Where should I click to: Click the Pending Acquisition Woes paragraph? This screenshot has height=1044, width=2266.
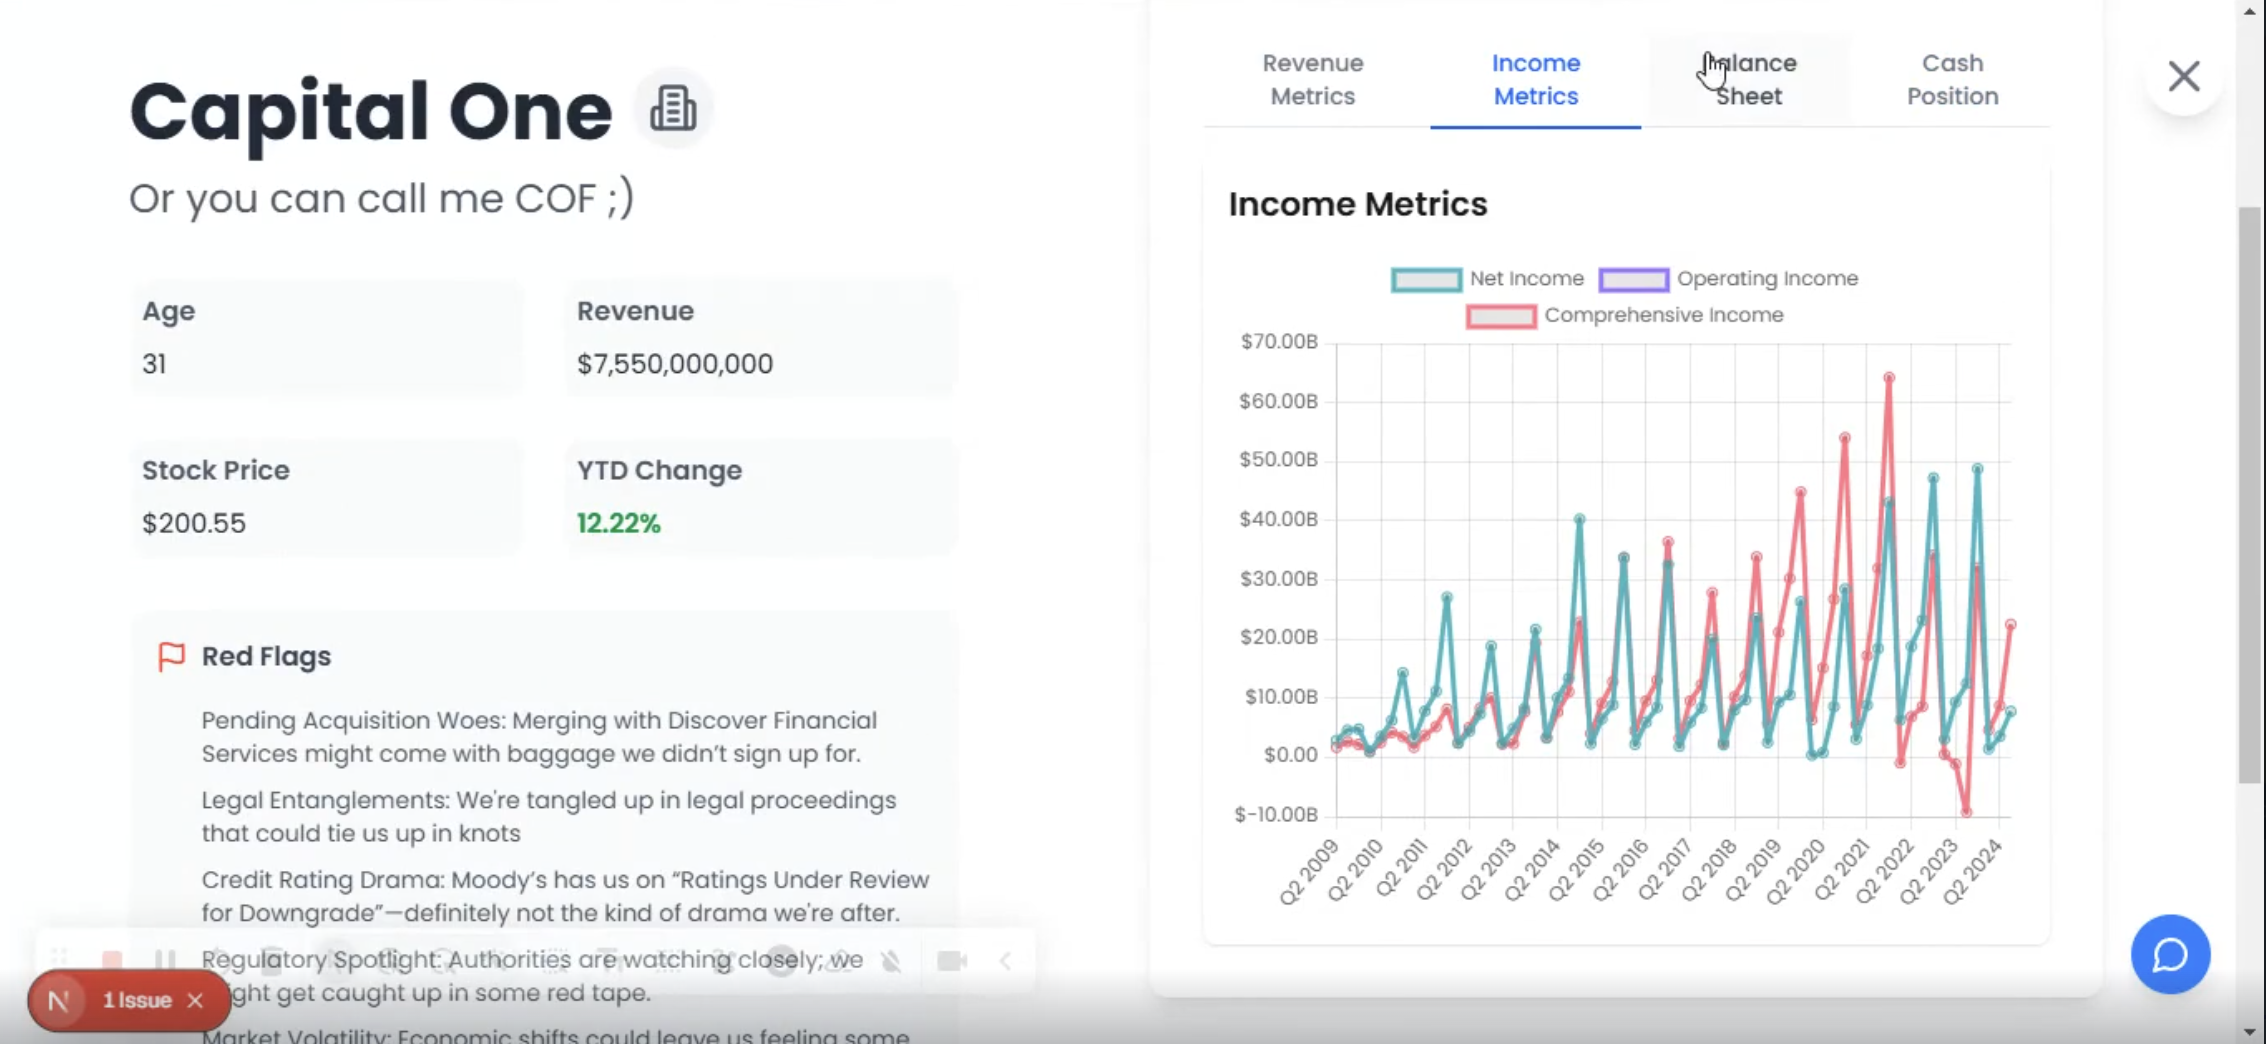tap(539, 737)
